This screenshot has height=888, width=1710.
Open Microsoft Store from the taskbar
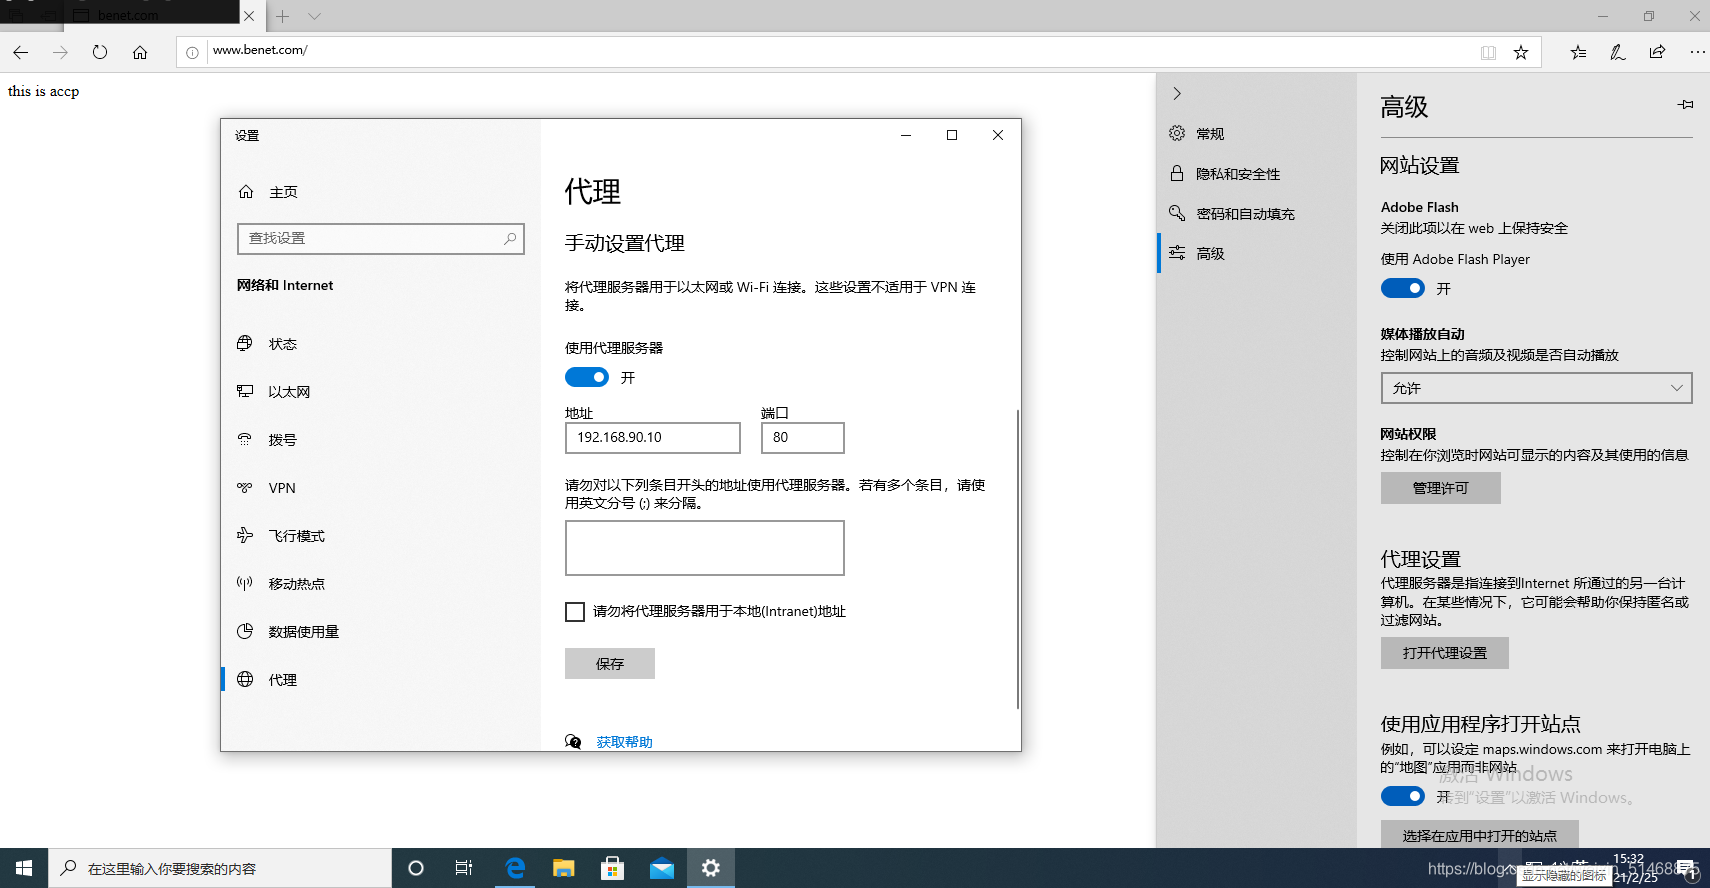(x=613, y=868)
